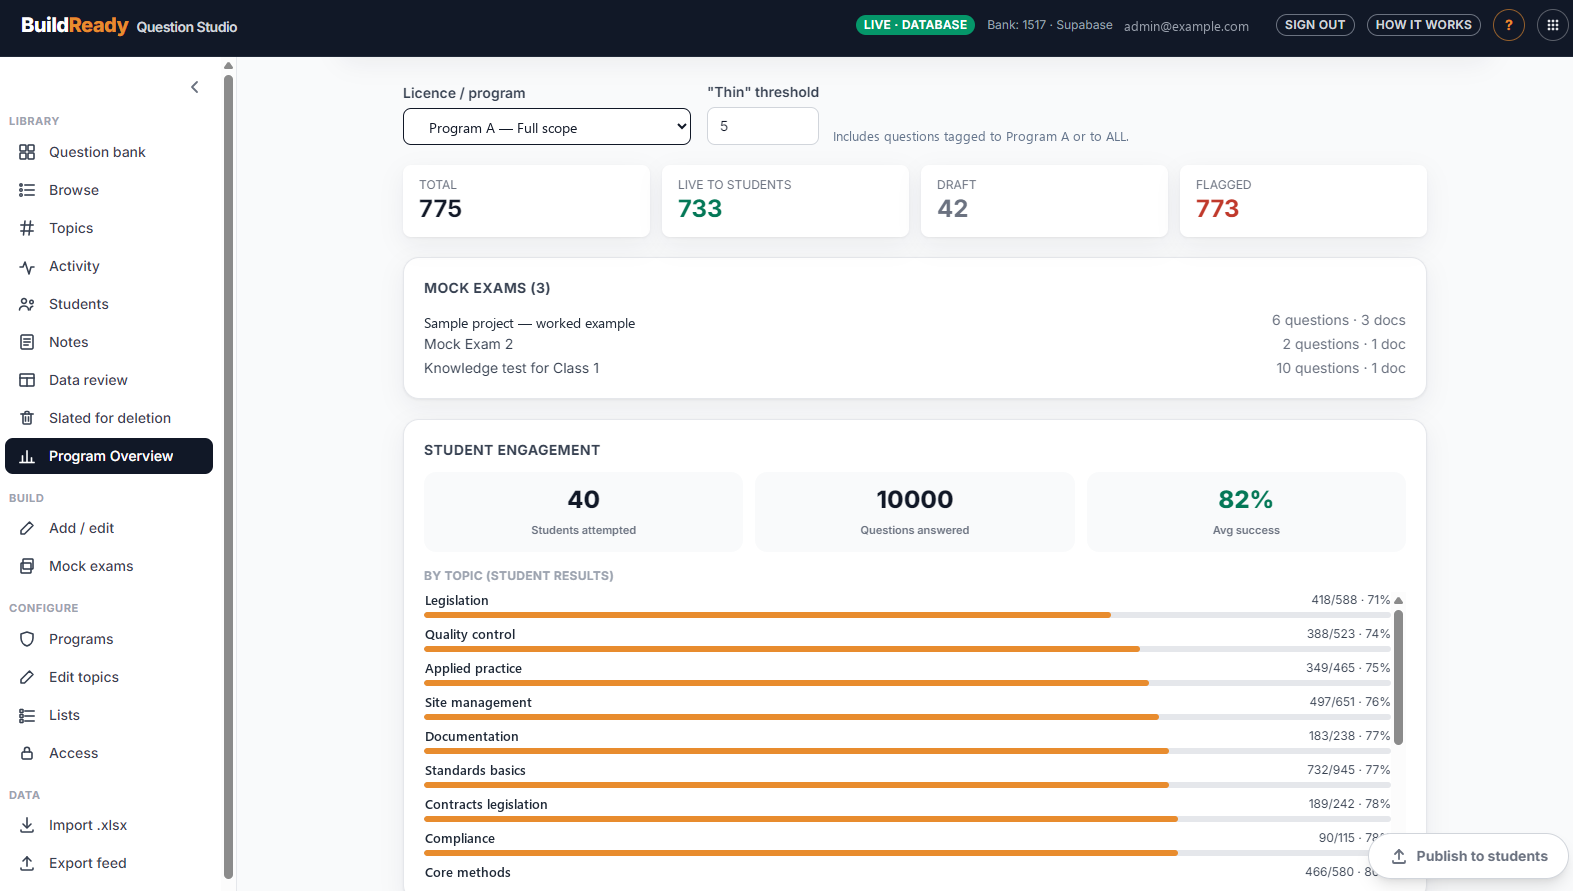The width and height of the screenshot is (1573, 891).
Task: Click the 40 Students attempted tile
Action: point(583,512)
